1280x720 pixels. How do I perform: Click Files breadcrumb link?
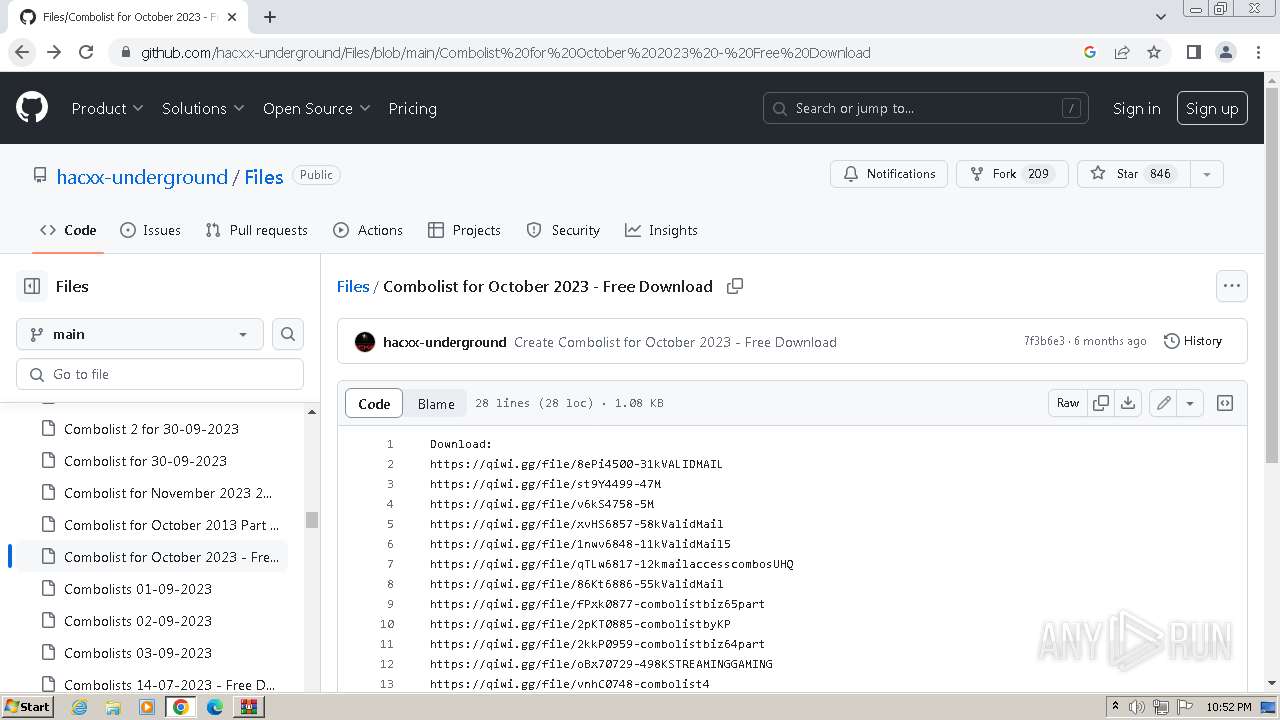click(353, 286)
